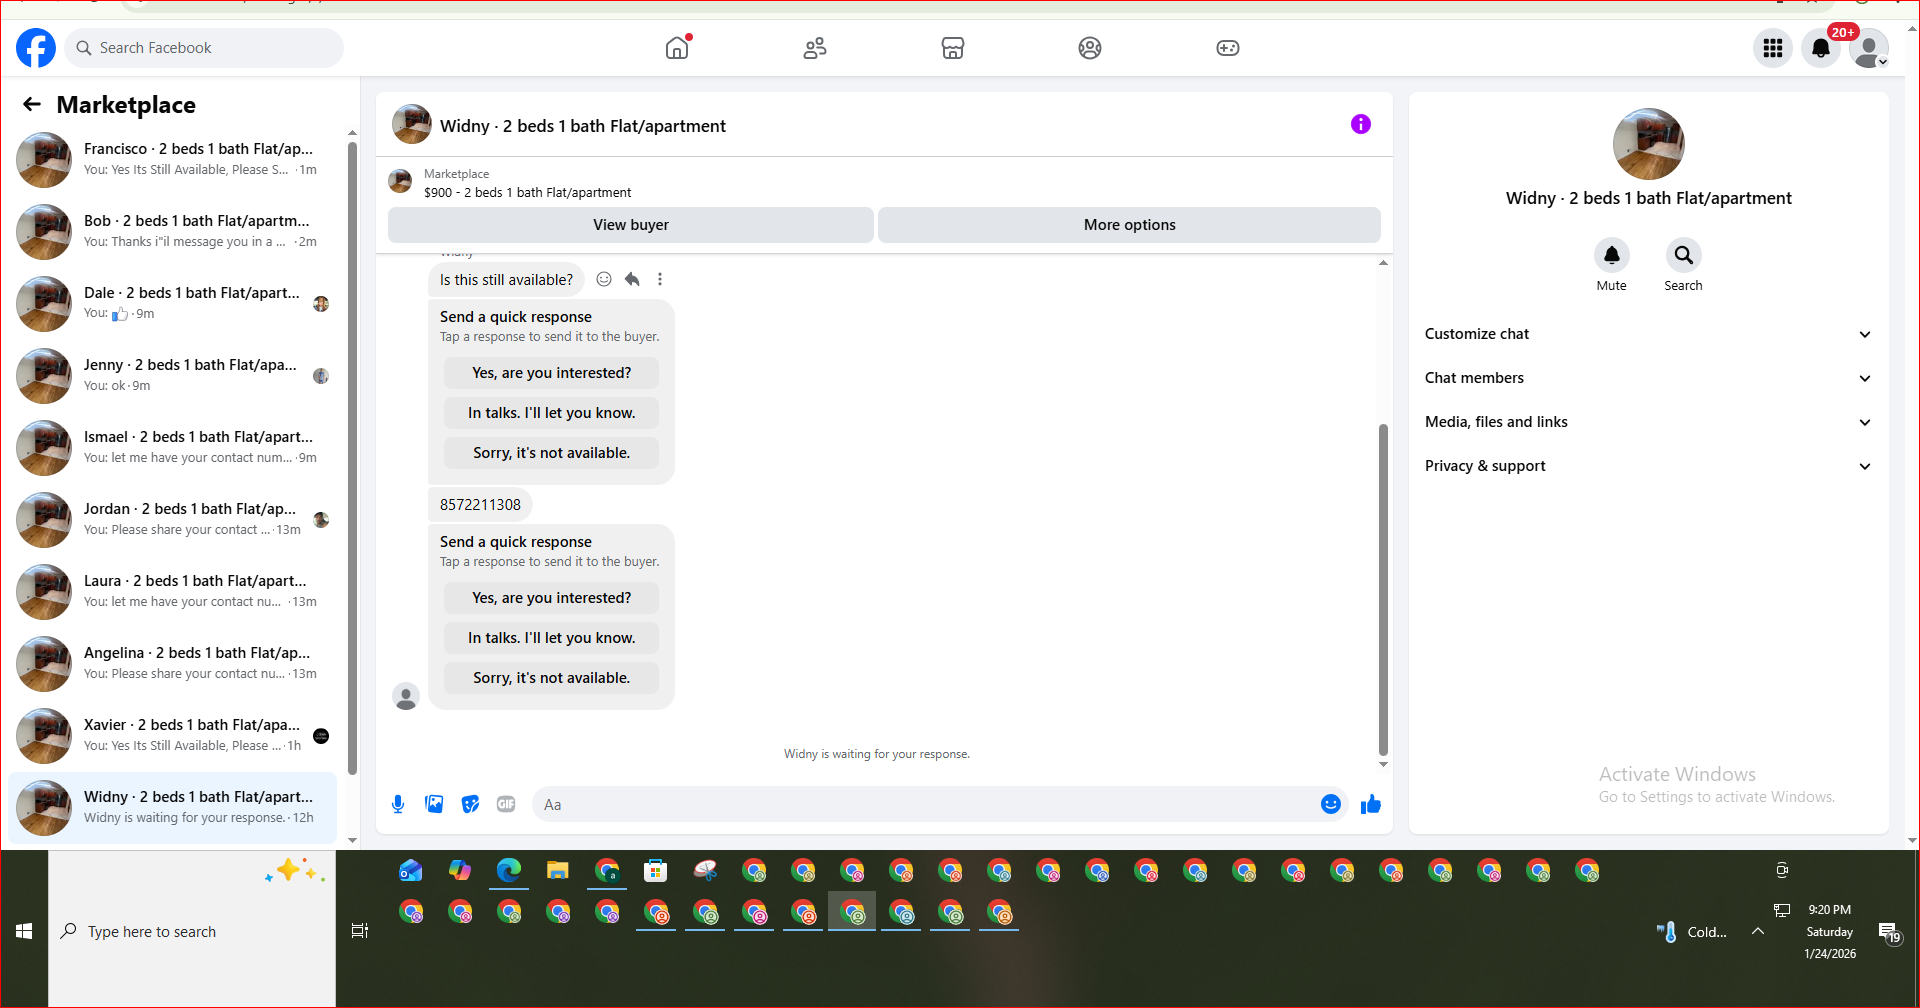Click the More options button
The image size is (1920, 1008).
coord(1129,225)
